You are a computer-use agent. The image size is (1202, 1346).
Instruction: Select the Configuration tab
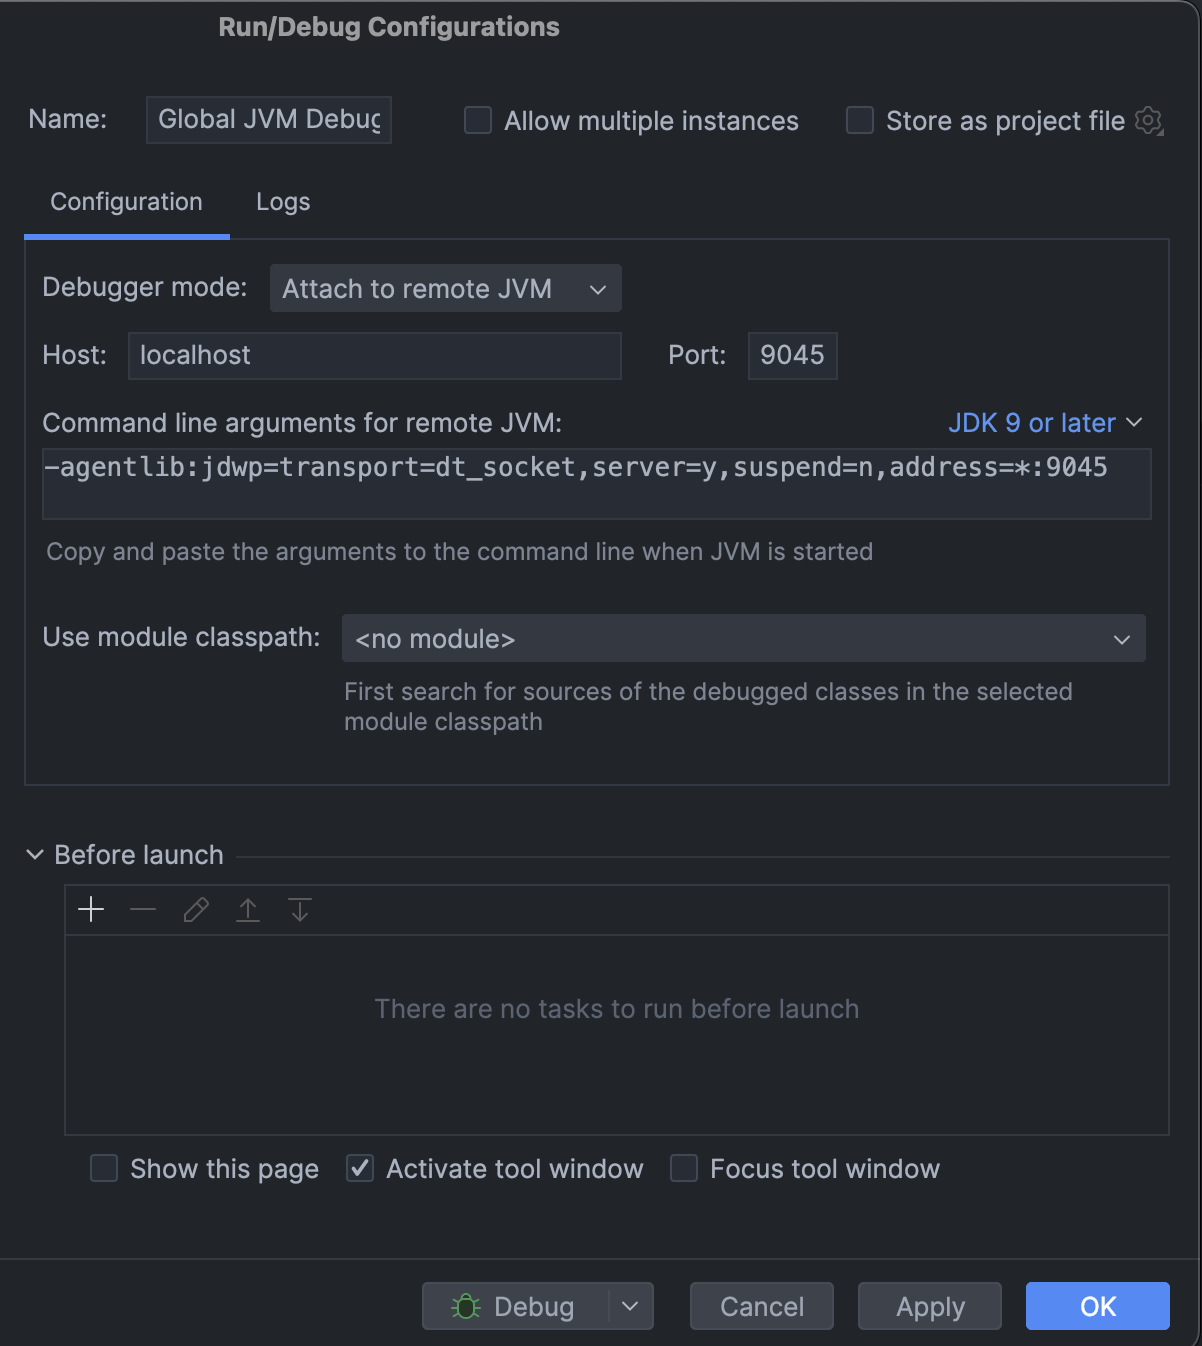[125, 202]
